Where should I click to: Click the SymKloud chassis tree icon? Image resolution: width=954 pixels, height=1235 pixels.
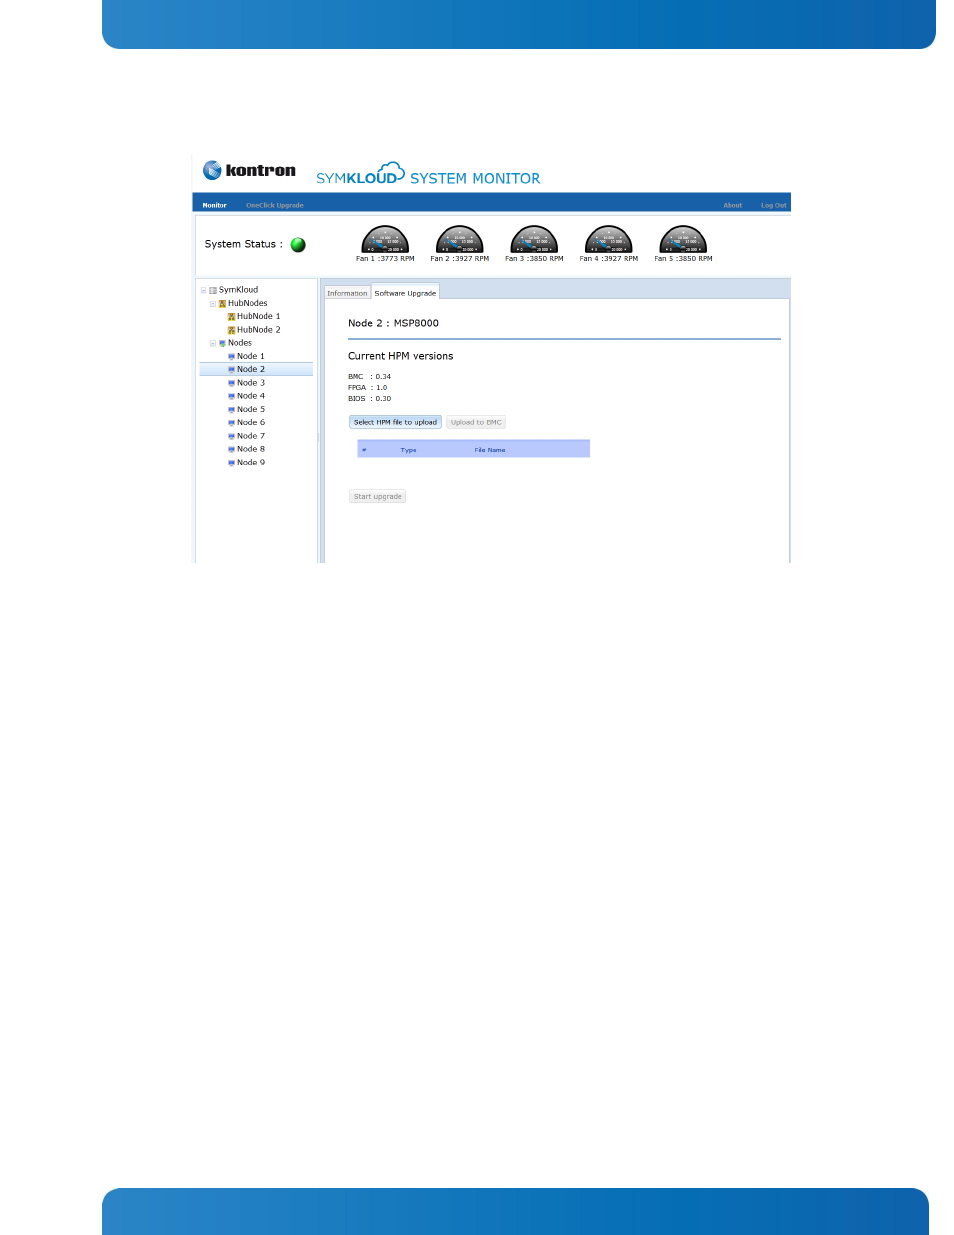click(x=213, y=290)
